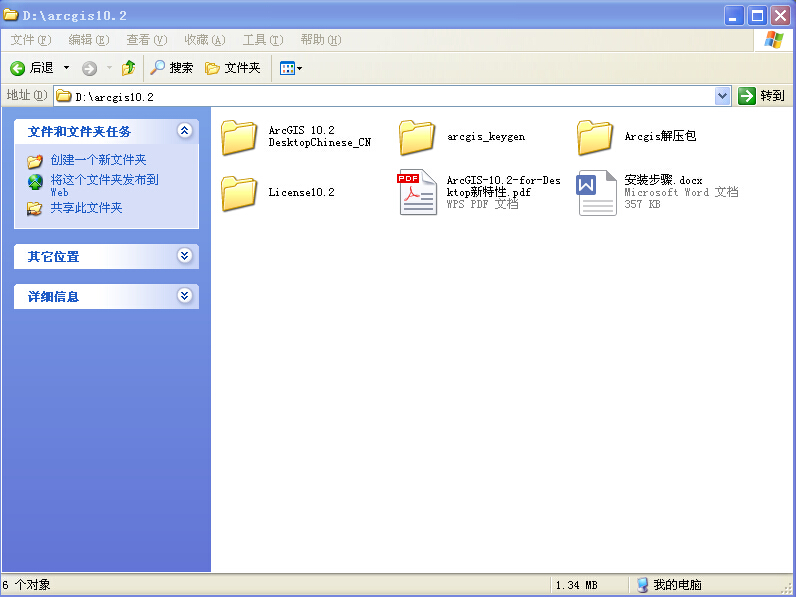Expand the address bar dropdown
Viewport: 796px width, 597px height.
click(722, 95)
